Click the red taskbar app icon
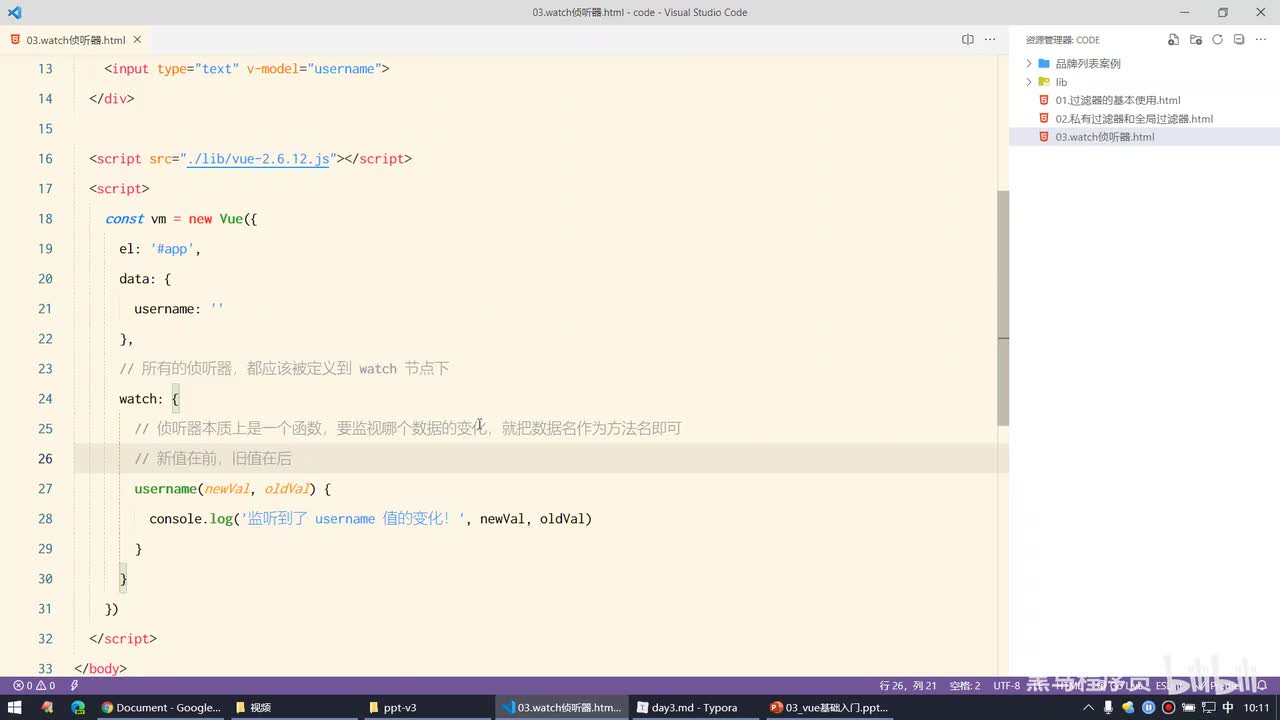1280x720 pixels. (46, 707)
